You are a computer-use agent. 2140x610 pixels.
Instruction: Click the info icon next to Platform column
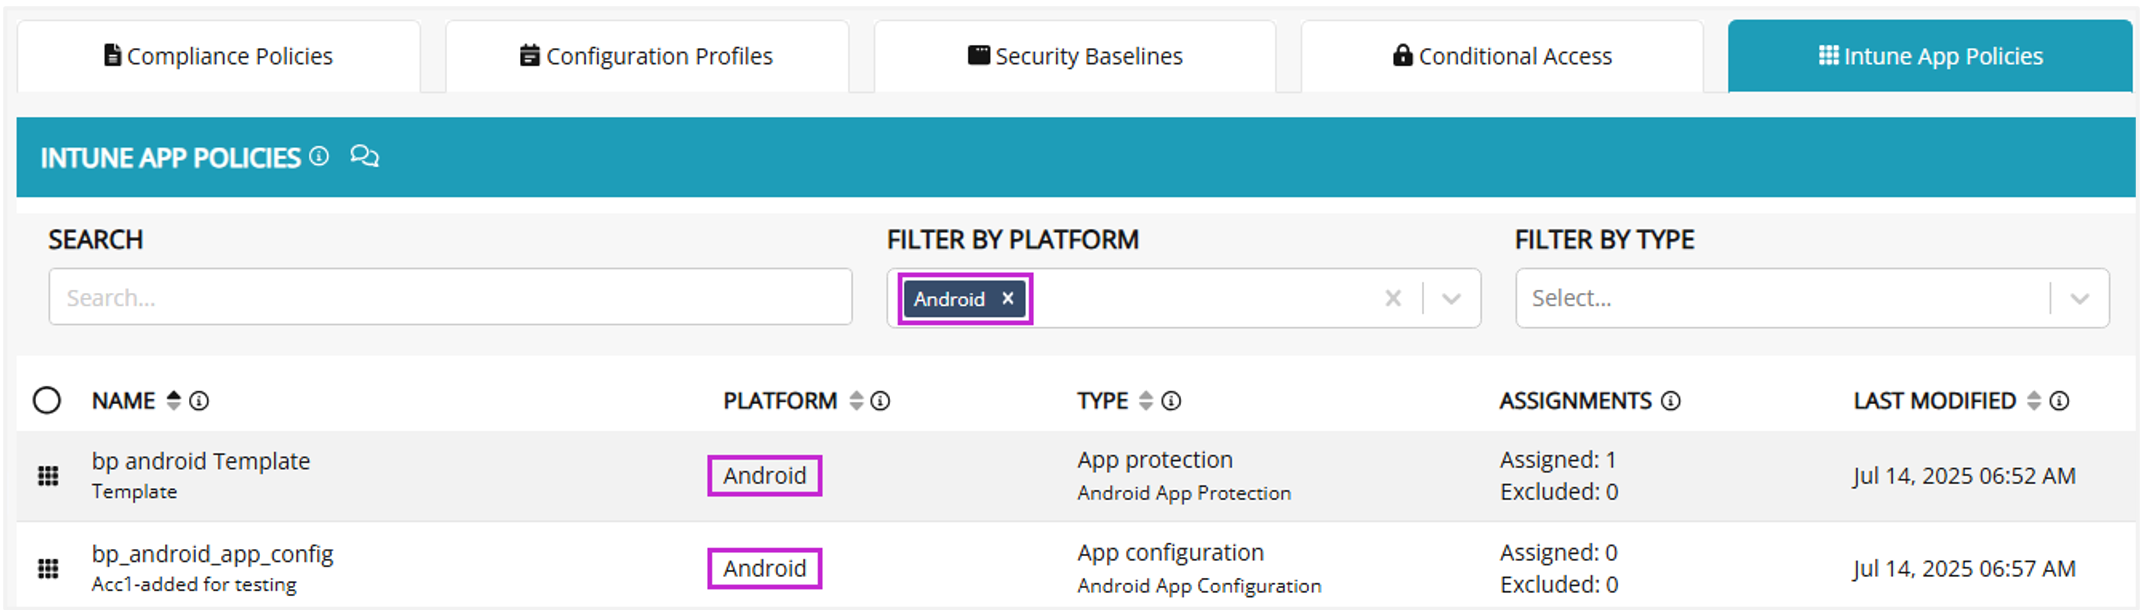[880, 401]
